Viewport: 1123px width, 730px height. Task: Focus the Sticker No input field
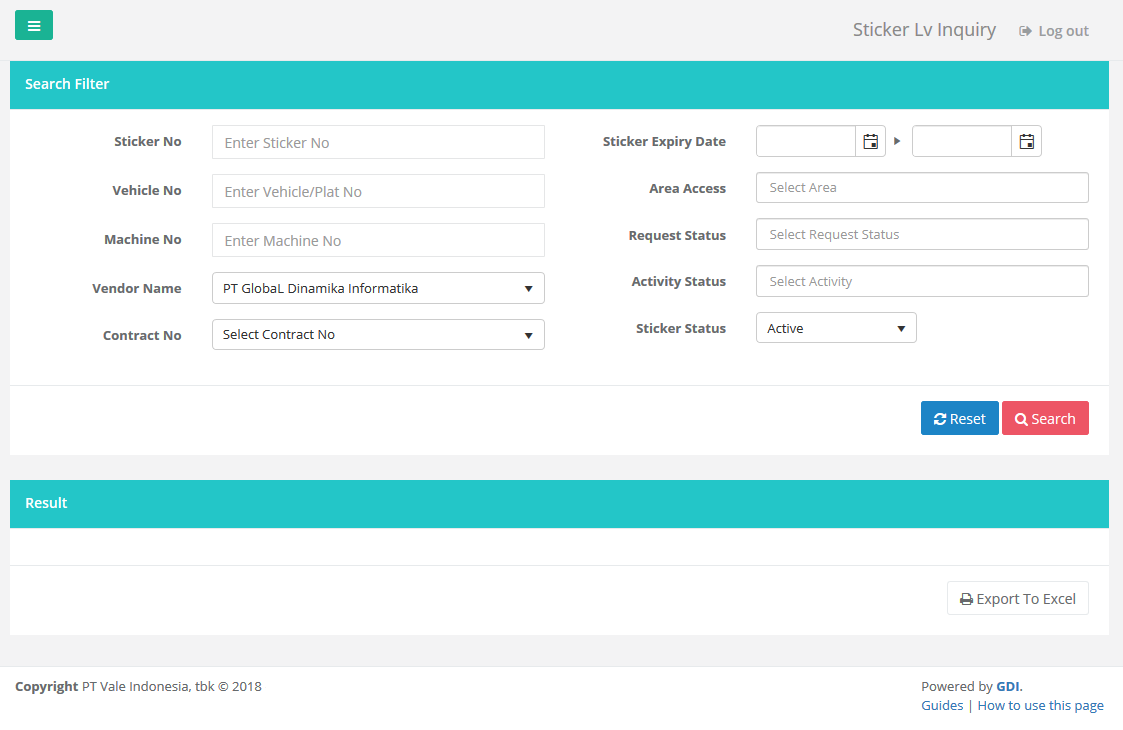(x=378, y=142)
